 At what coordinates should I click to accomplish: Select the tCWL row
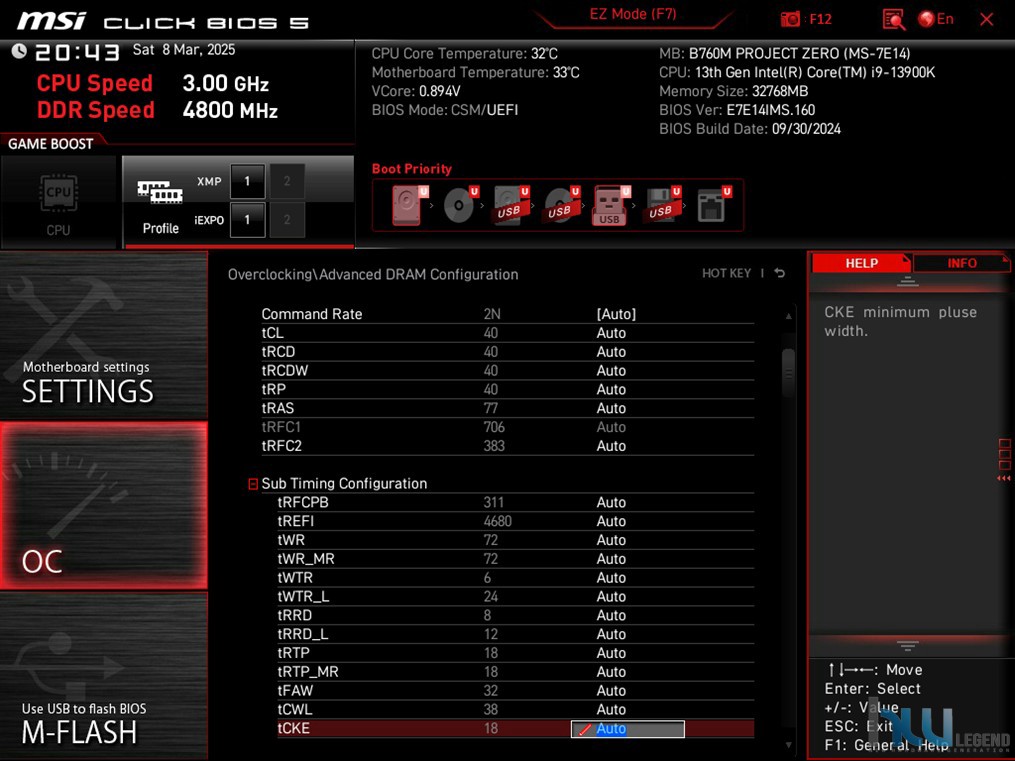[515, 709]
